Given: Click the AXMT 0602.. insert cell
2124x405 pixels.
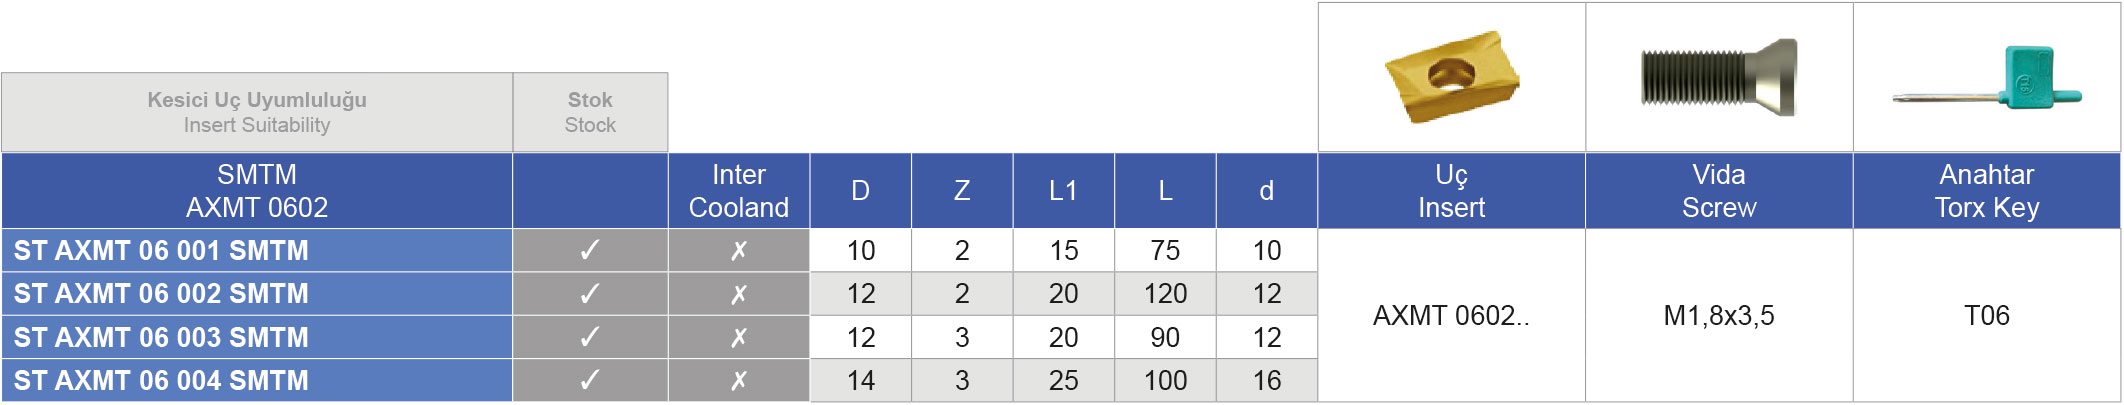Looking at the screenshot, I should point(1452,316).
